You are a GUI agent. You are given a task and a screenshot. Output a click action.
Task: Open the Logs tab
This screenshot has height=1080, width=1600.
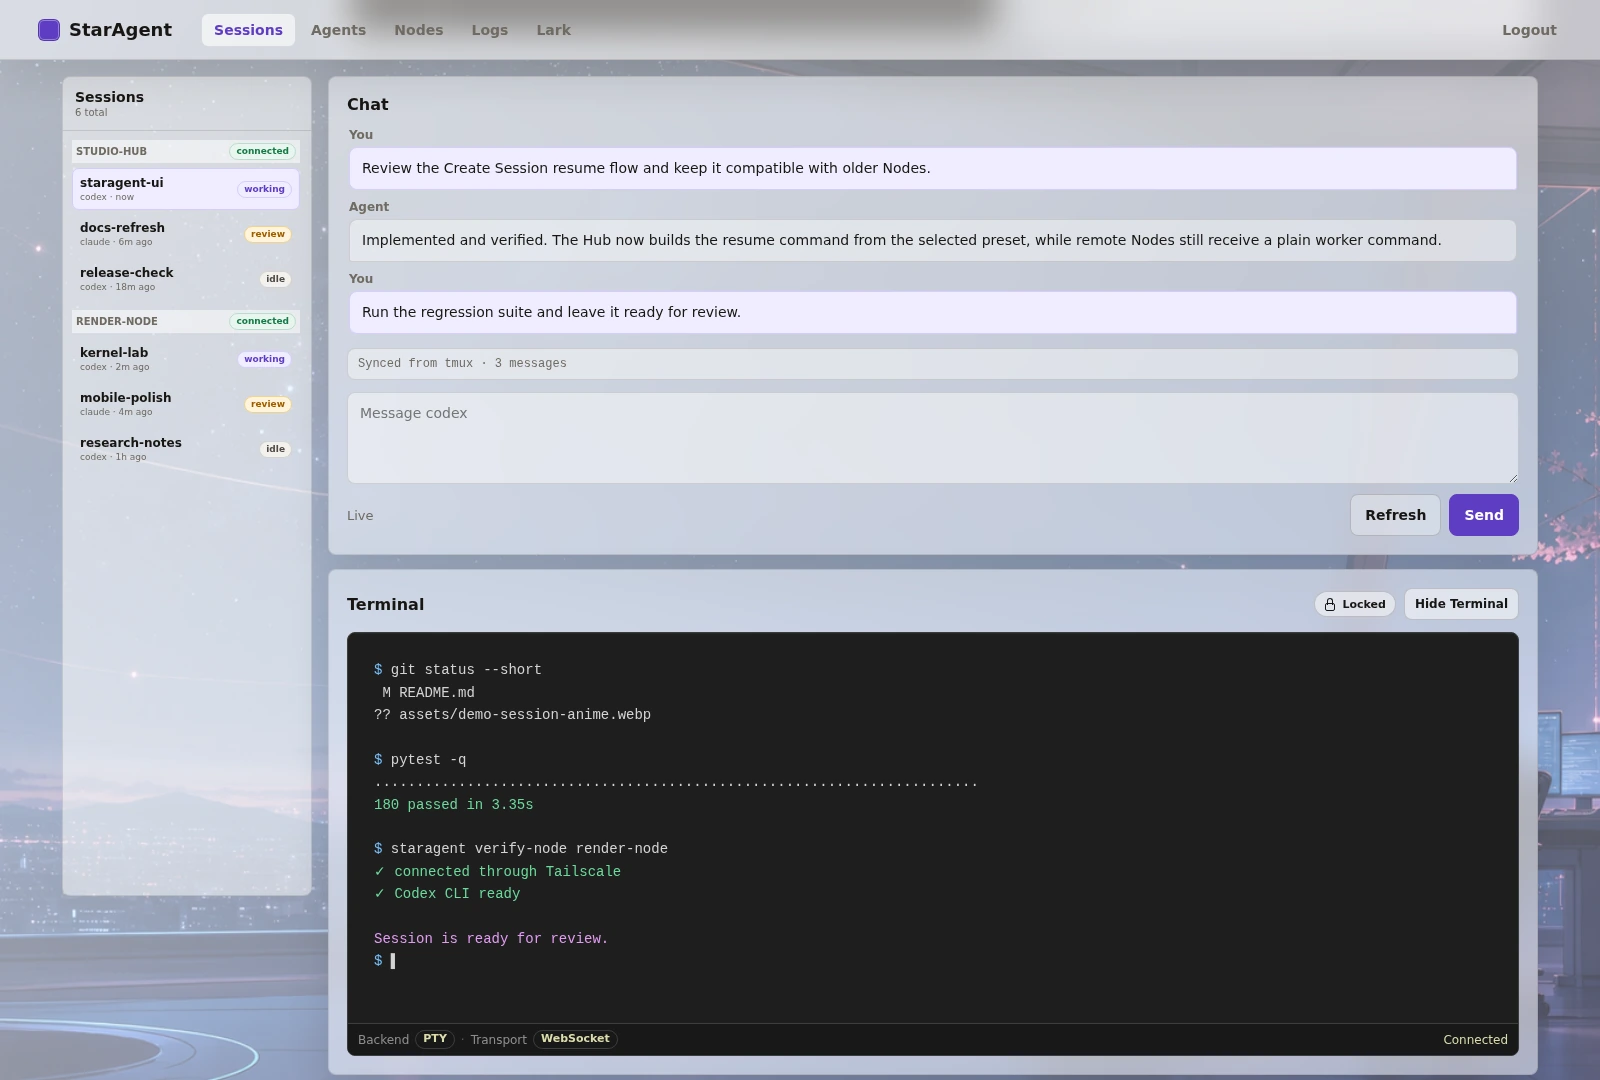click(x=489, y=30)
